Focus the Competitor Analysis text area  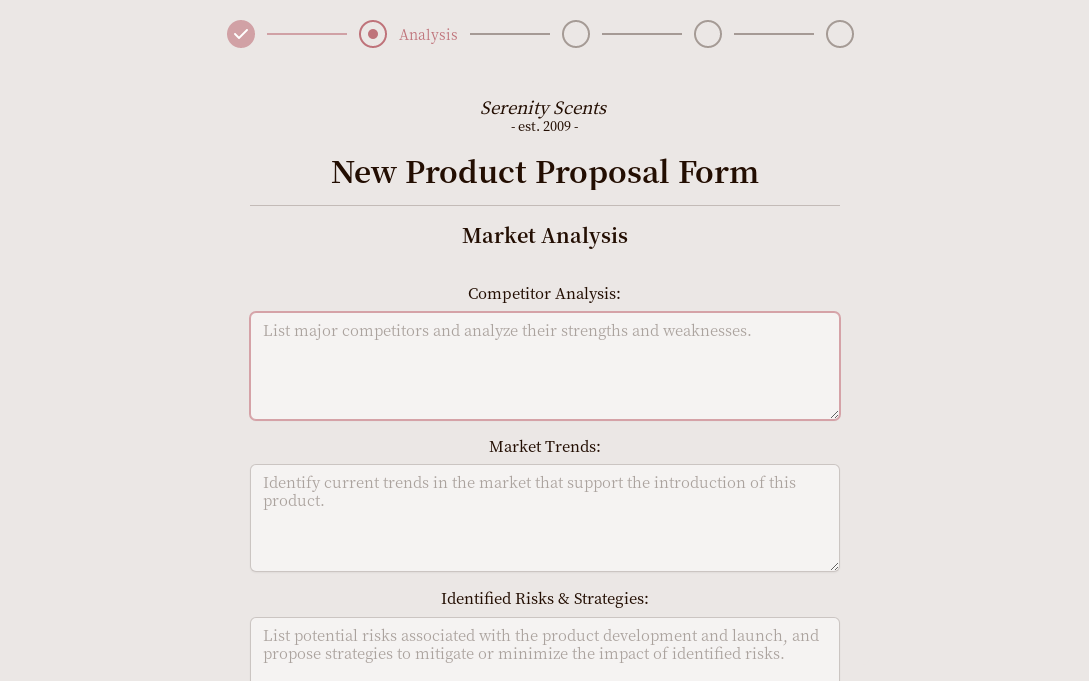click(x=545, y=366)
